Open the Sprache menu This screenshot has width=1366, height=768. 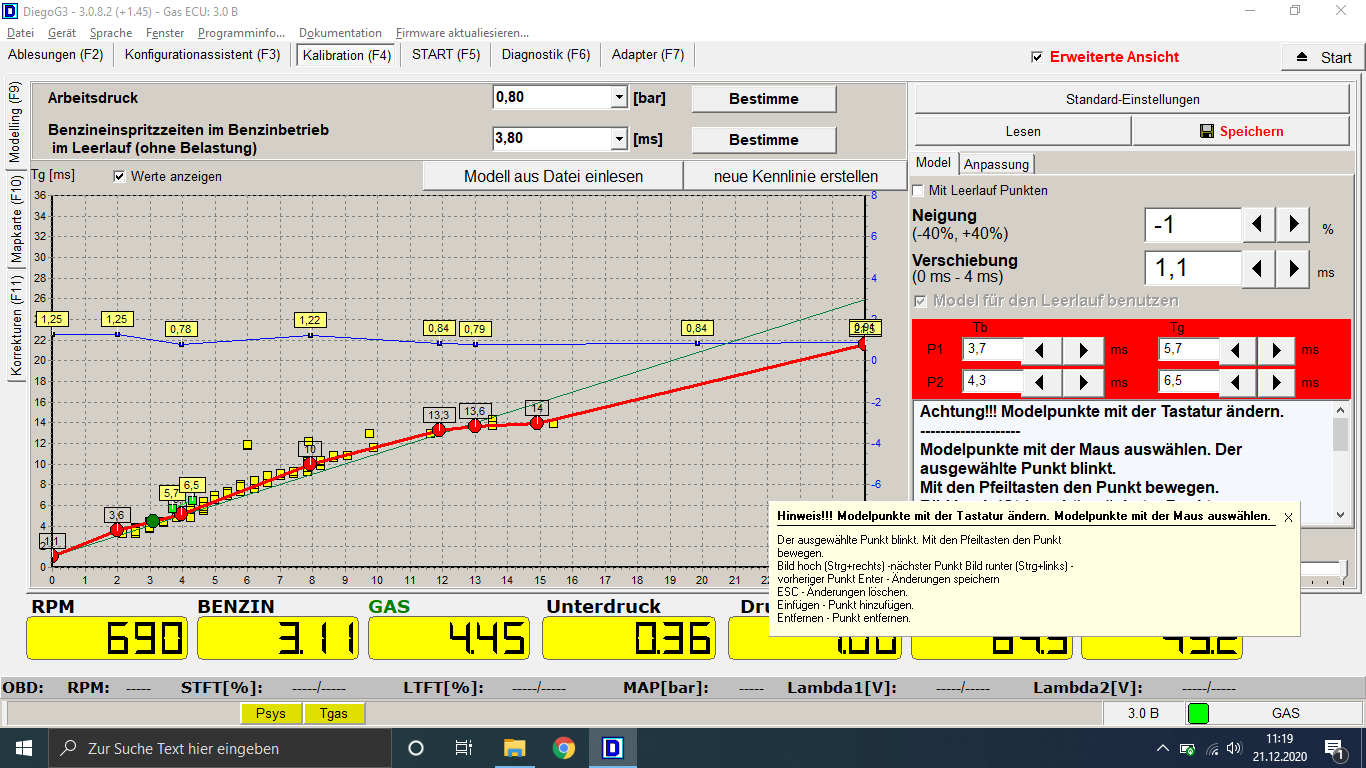111,33
